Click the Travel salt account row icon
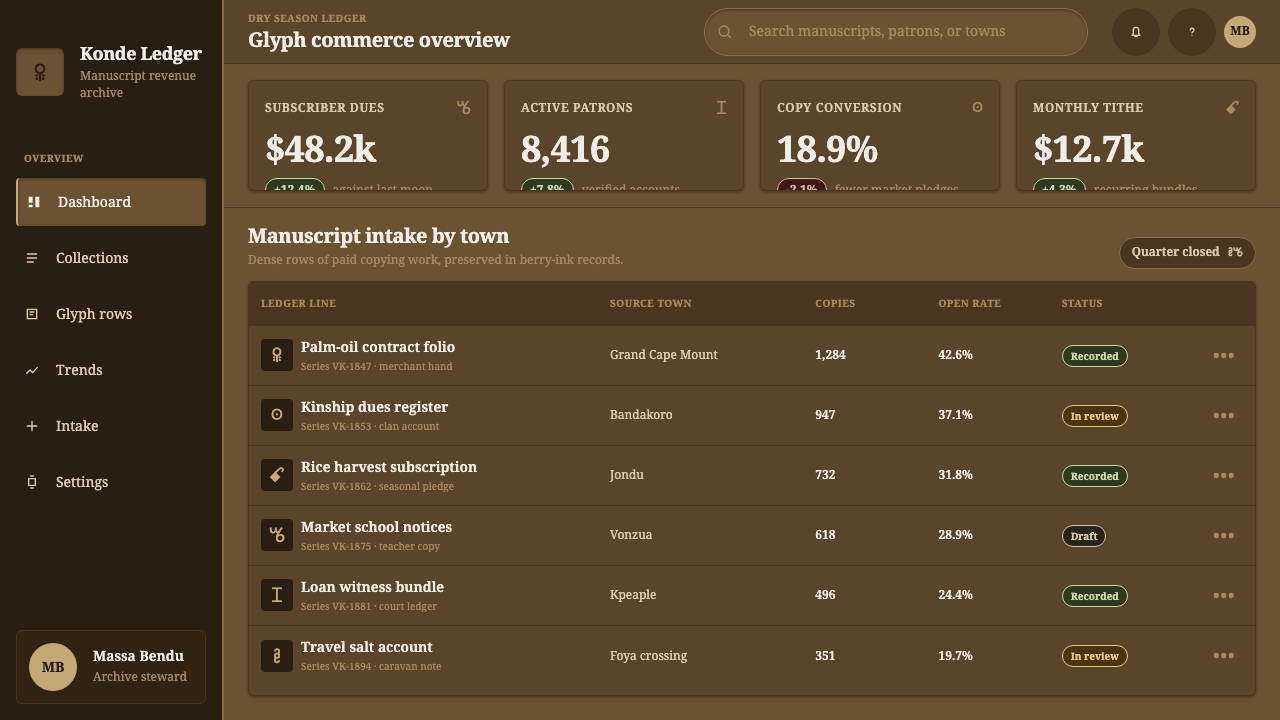Image resolution: width=1280 pixels, height=720 pixels. click(277, 655)
